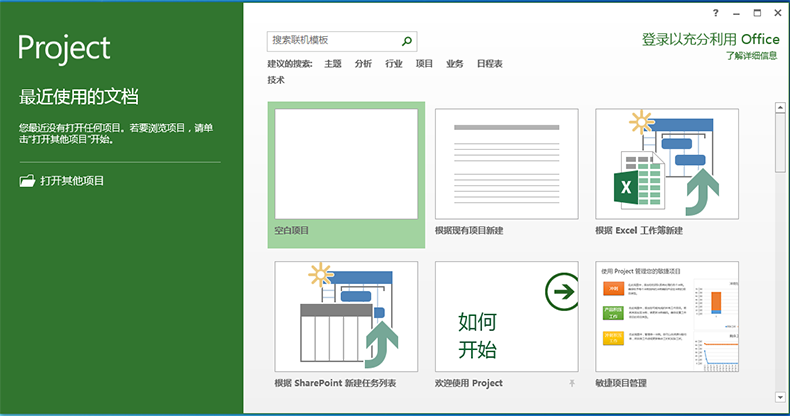Image resolution: width=790 pixels, height=416 pixels.
Task: Click the 欢迎使用 Project caption
Action: (x=469, y=383)
